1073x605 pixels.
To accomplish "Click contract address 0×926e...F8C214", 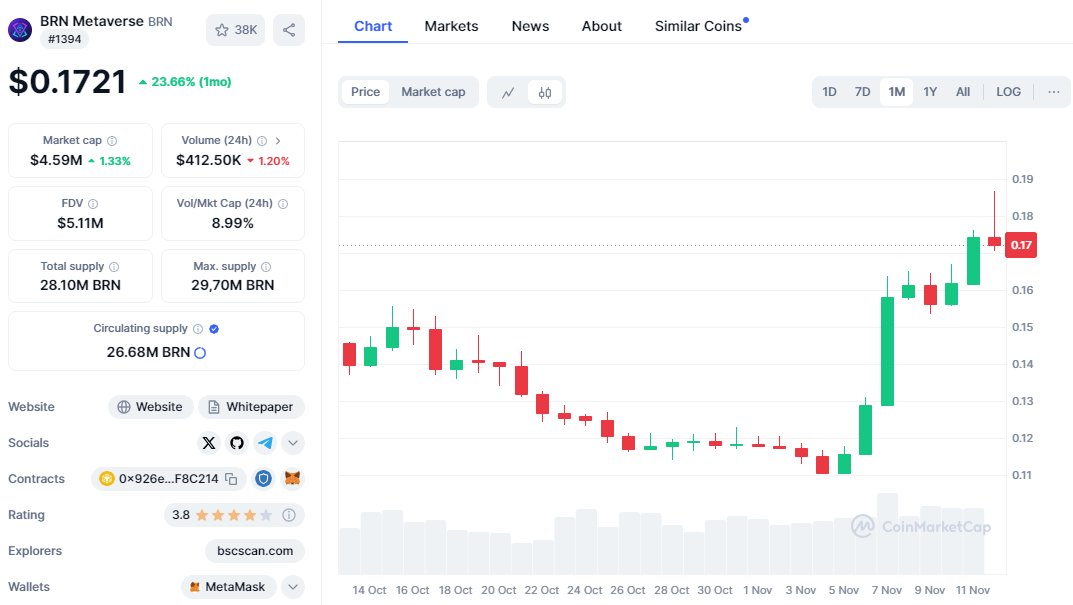I will [168, 479].
